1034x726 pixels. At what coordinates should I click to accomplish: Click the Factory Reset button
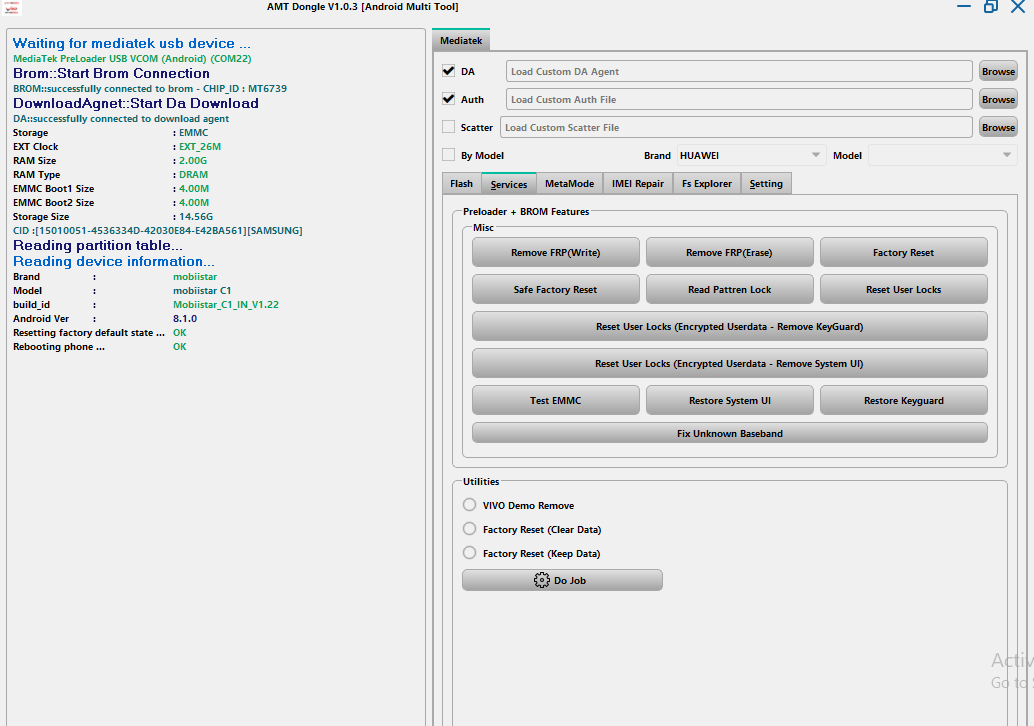(903, 252)
